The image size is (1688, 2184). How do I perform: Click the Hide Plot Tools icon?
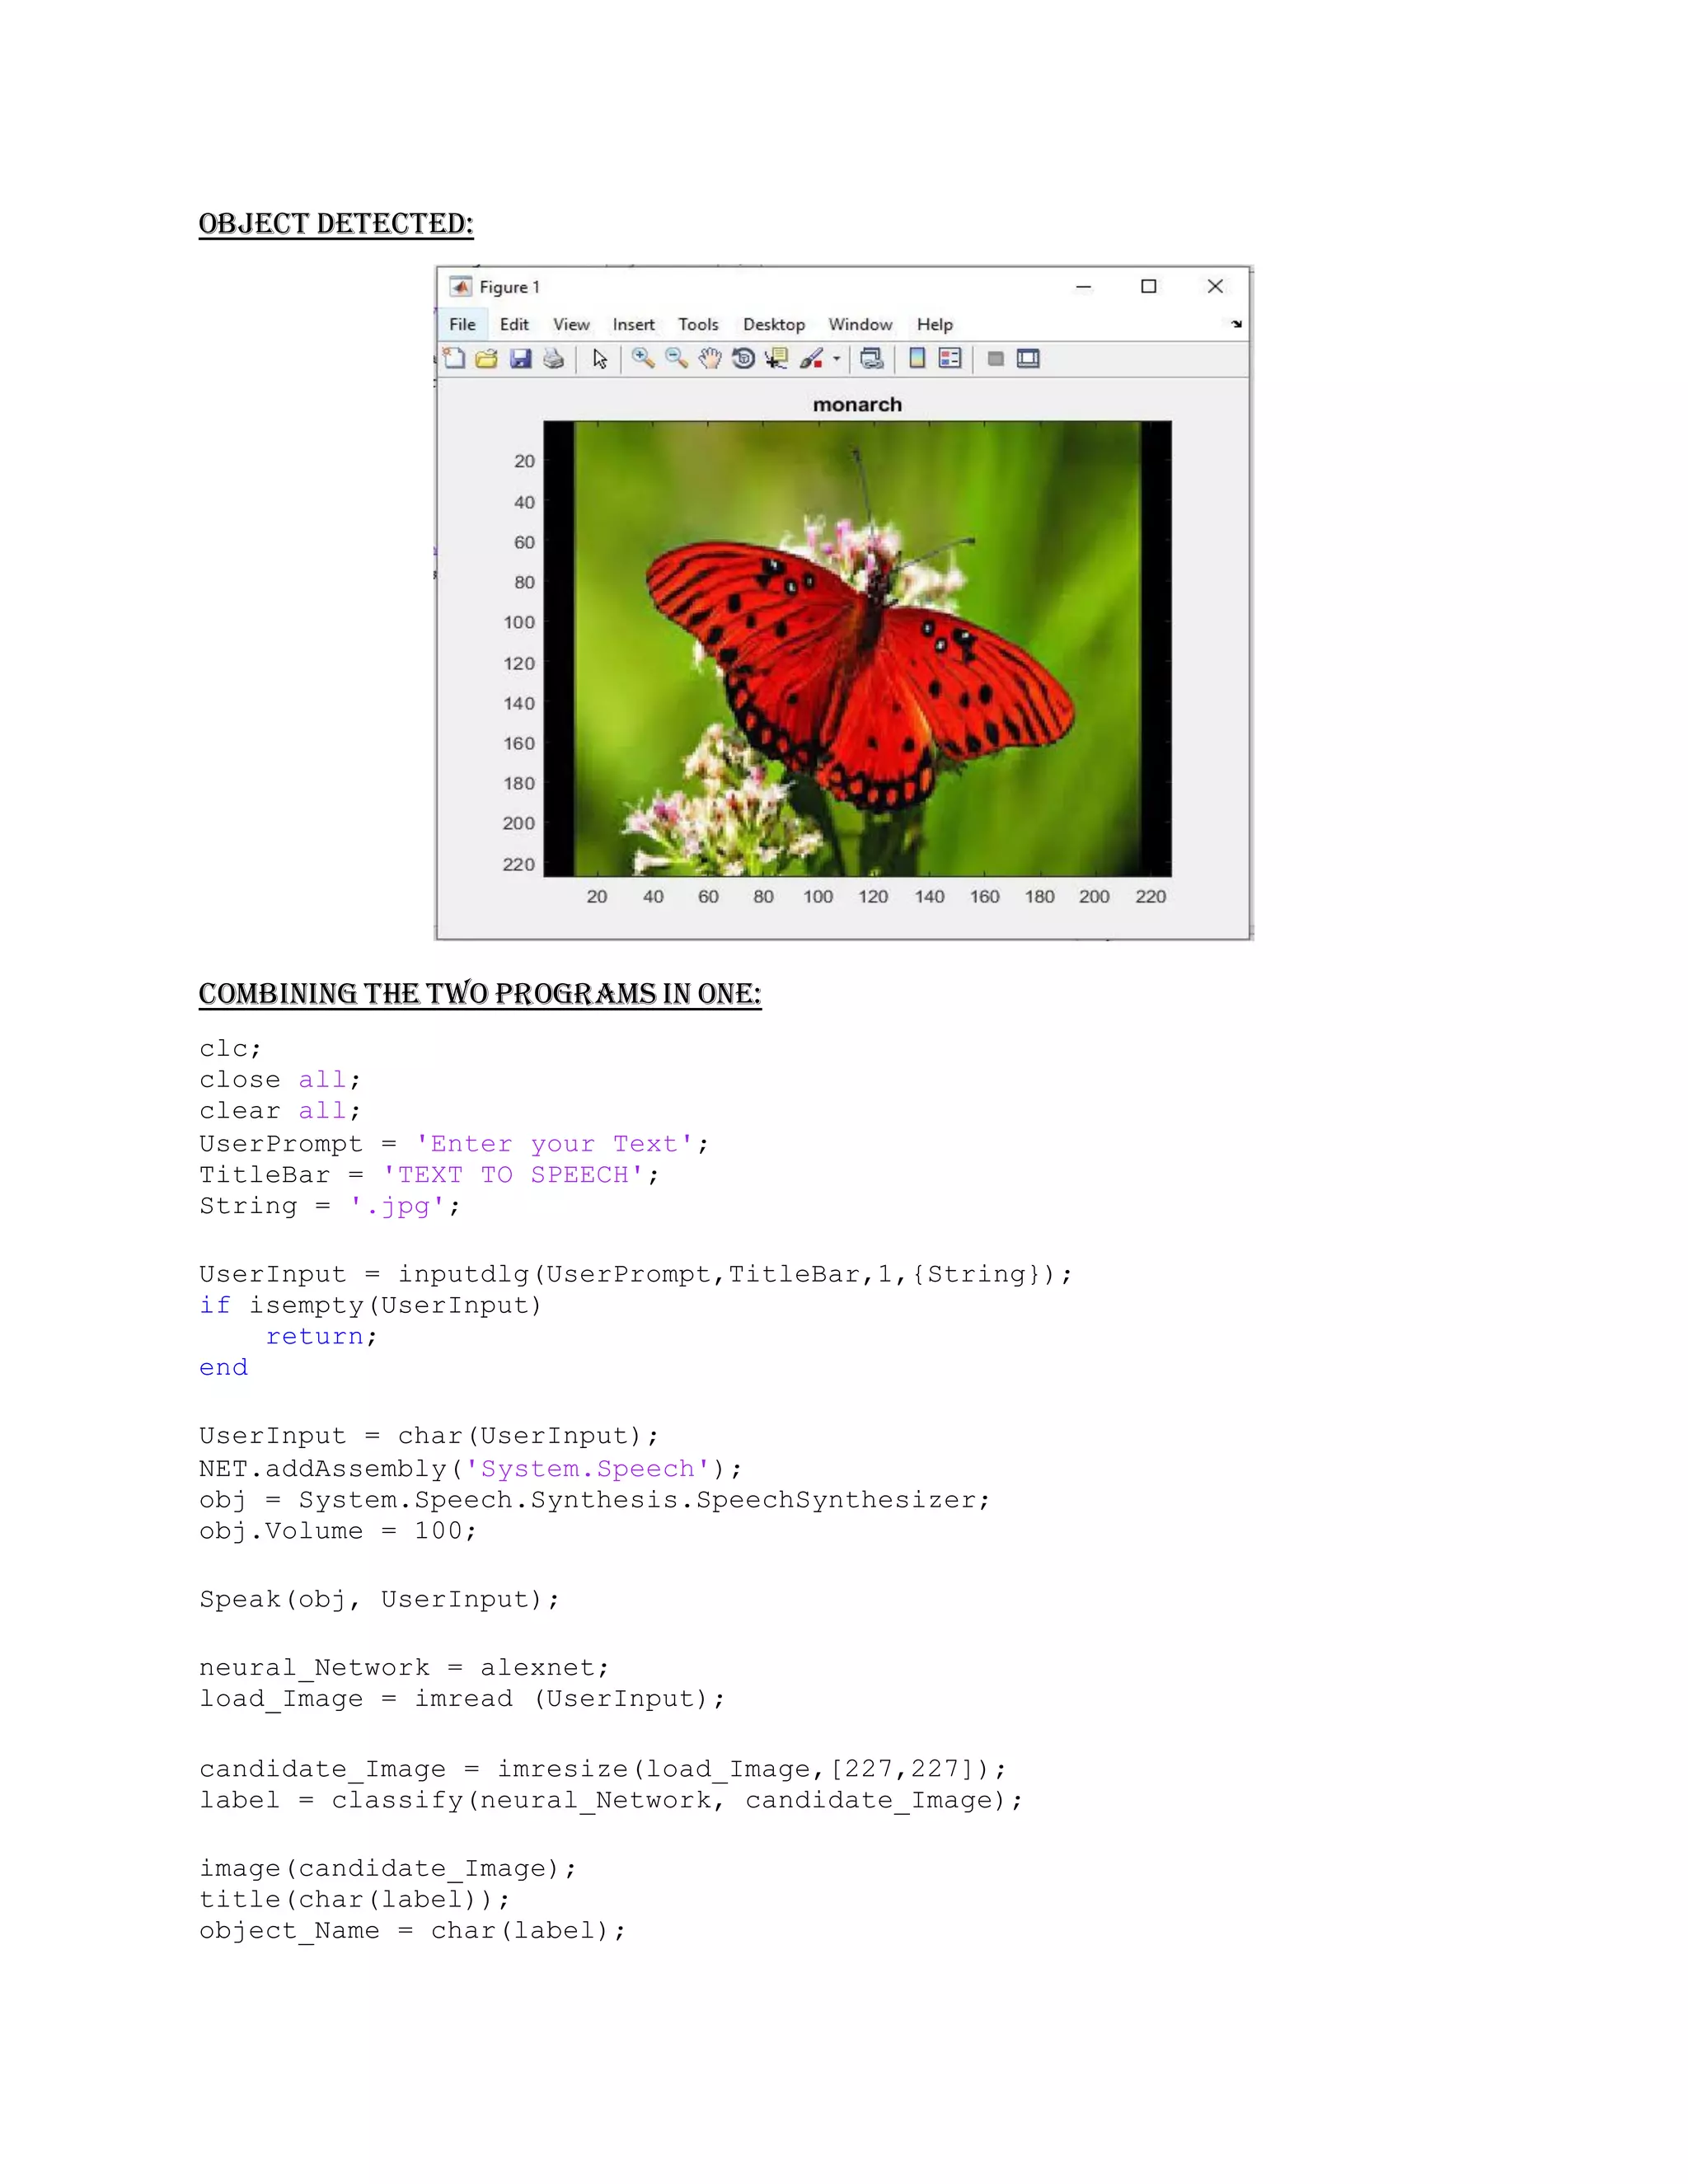996,359
